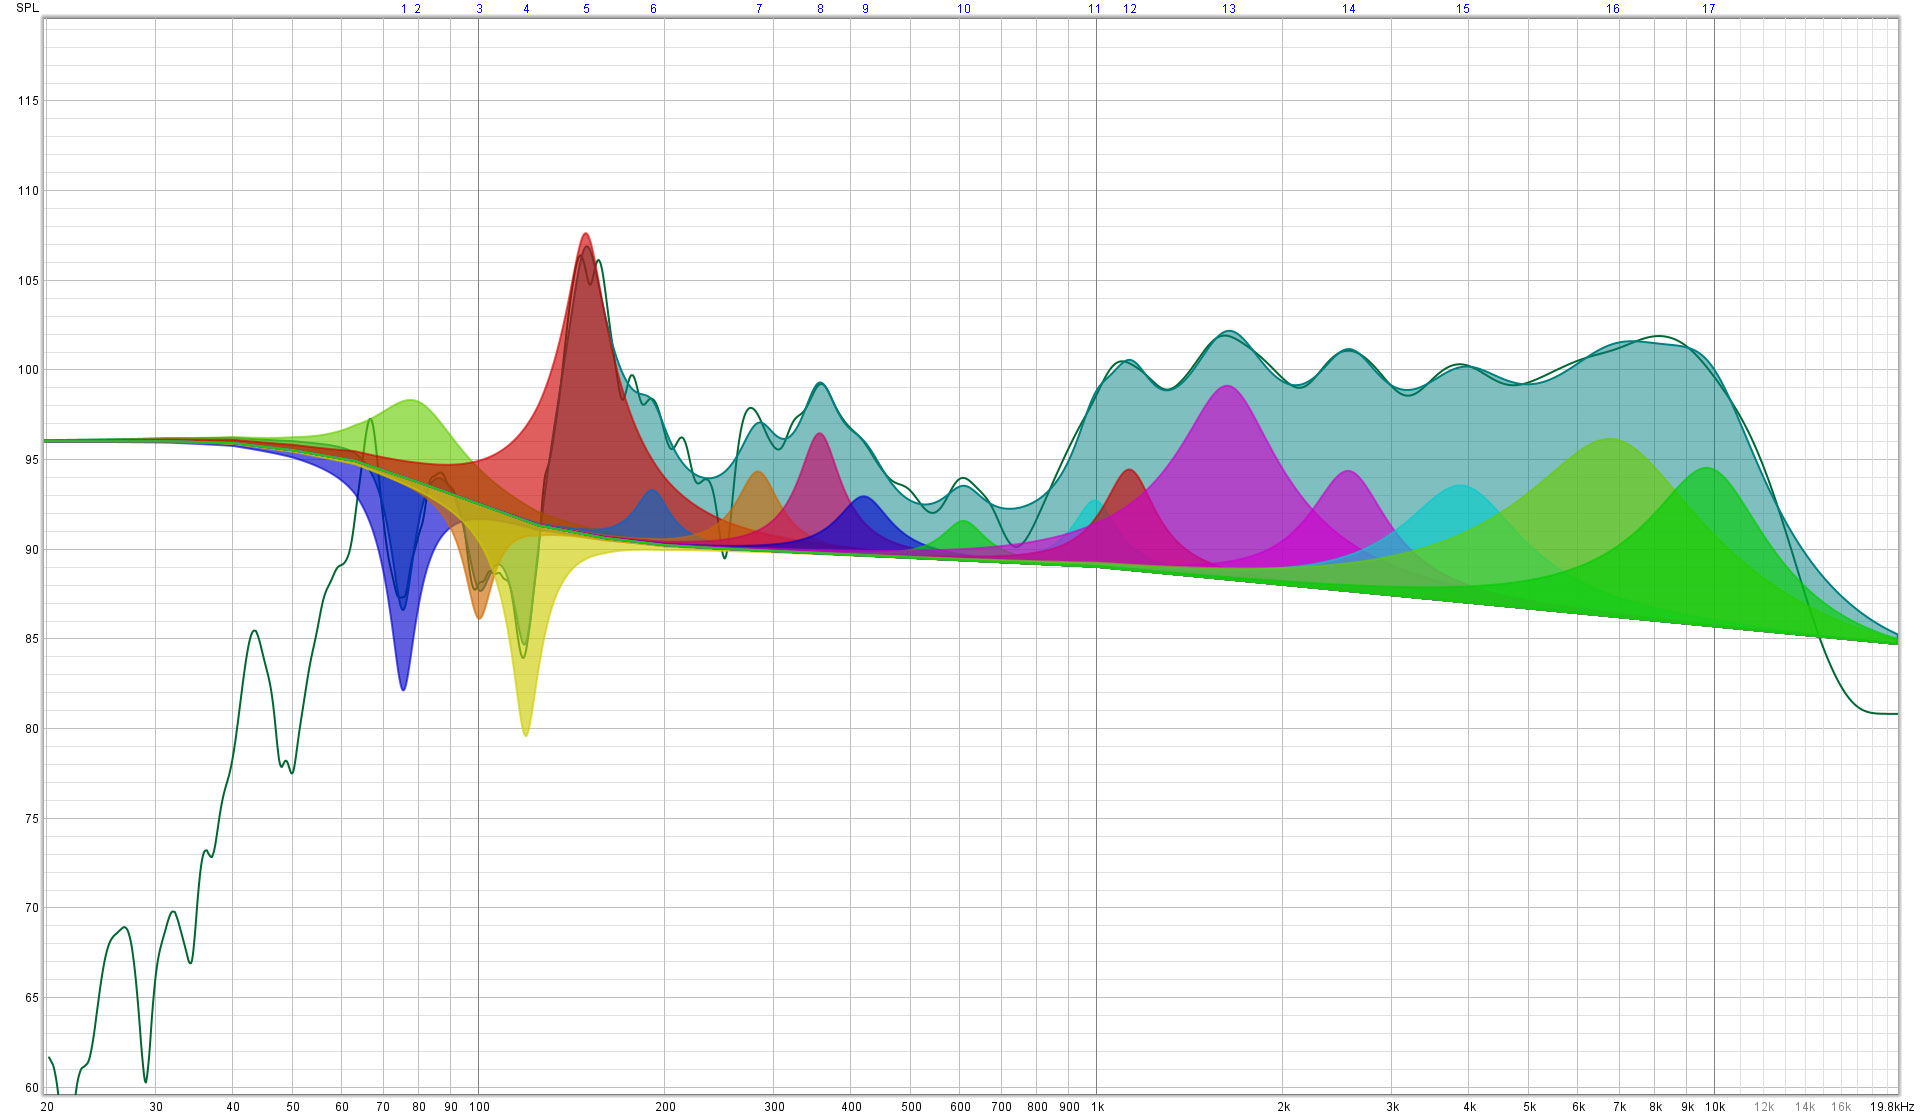The image size is (1920, 1119).
Task: Click filter marker 8 at top
Action: click(821, 9)
